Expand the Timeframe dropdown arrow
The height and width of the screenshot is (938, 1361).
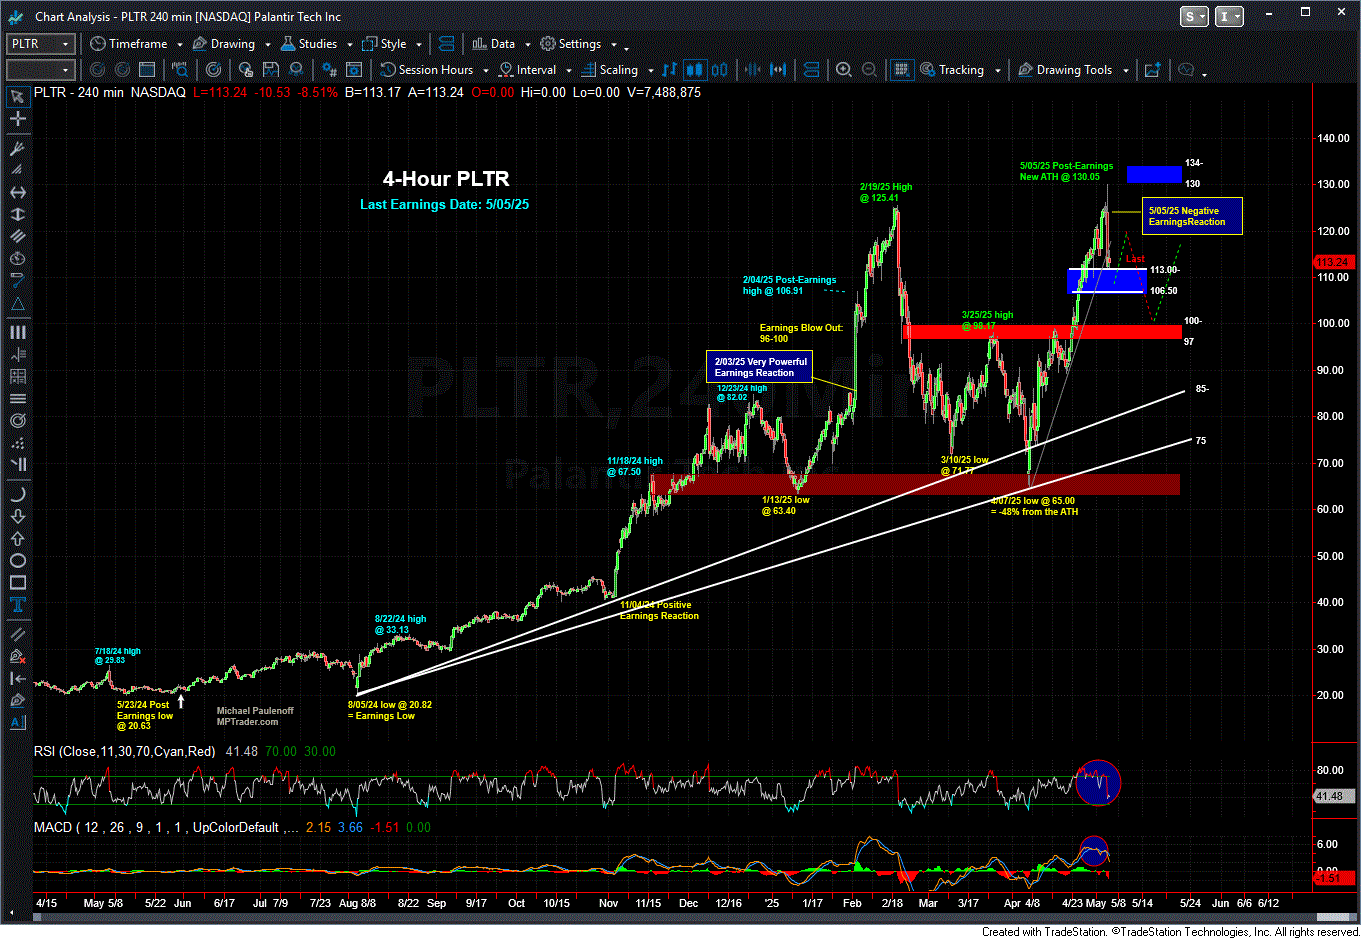pos(179,45)
